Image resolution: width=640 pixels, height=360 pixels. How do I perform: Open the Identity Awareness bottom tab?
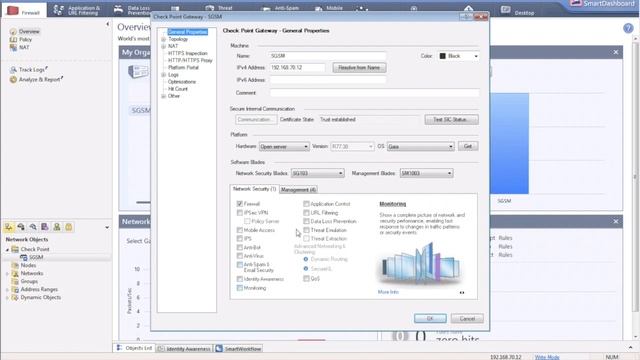pos(184,349)
